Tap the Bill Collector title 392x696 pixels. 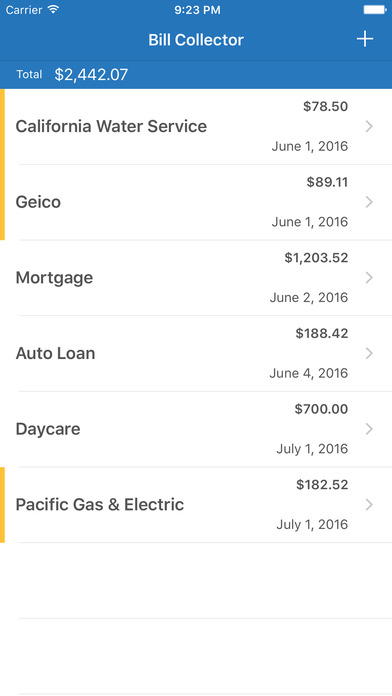point(196,40)
